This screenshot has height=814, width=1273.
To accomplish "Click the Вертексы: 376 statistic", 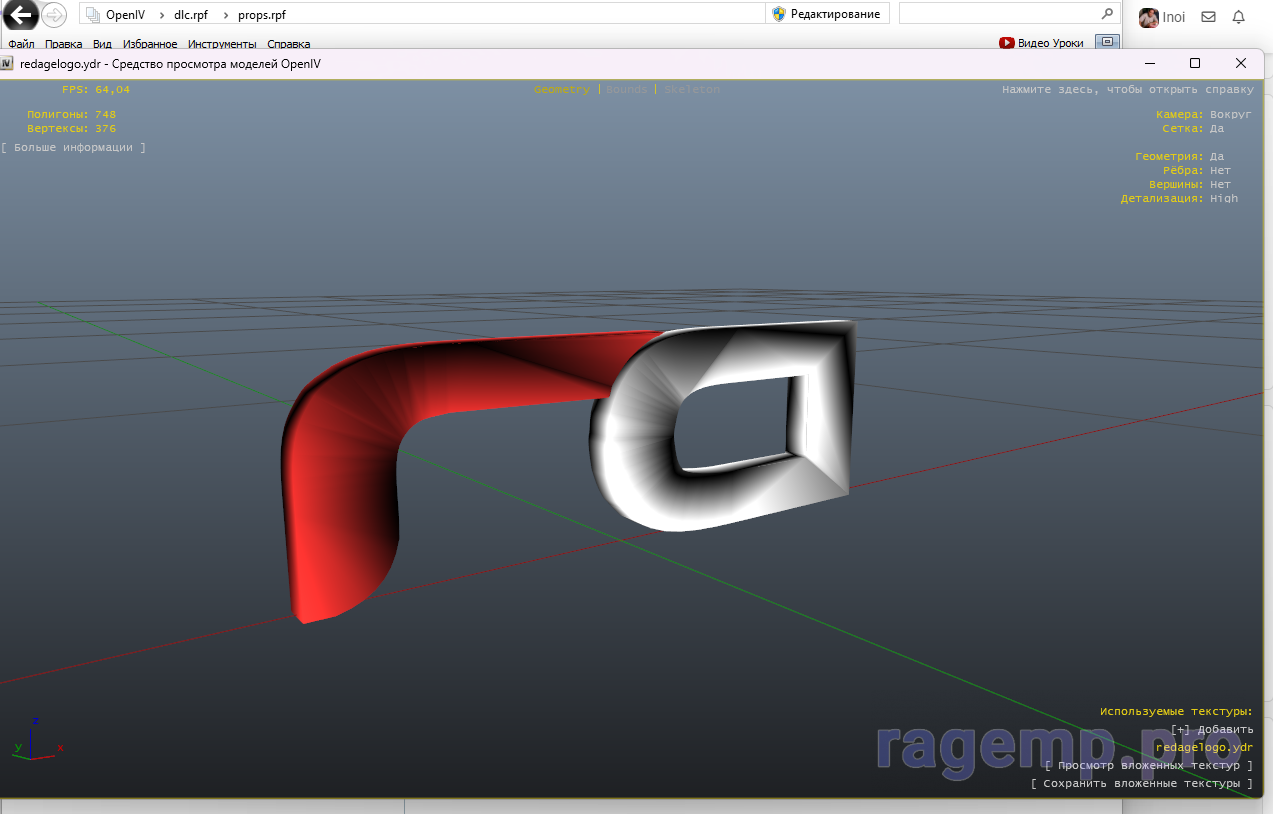I will click(71, 128).
